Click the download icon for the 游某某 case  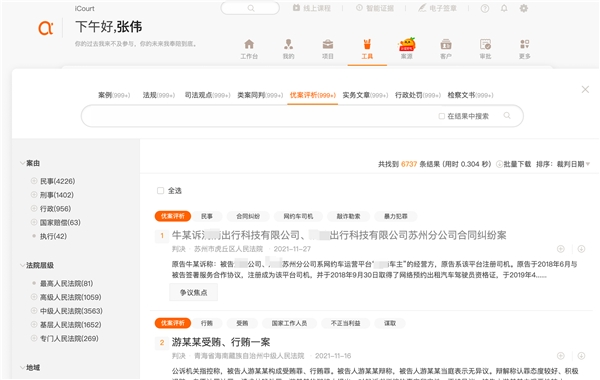coord(581,356)
